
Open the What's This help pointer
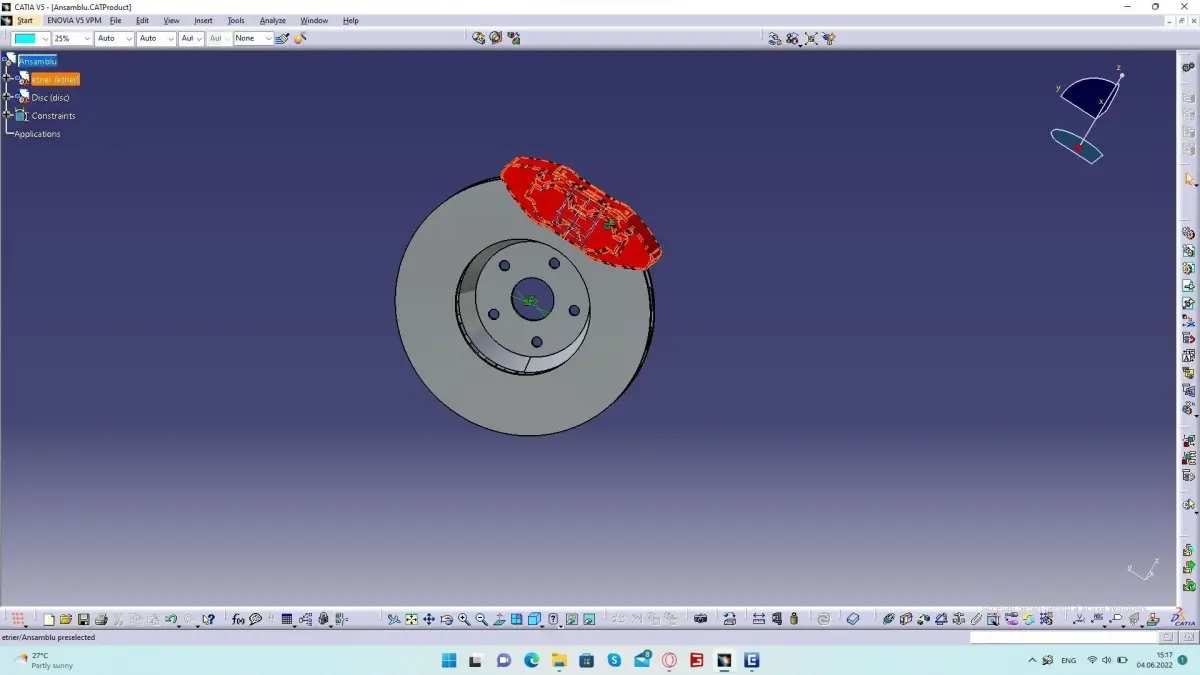[x=209, y=619]
